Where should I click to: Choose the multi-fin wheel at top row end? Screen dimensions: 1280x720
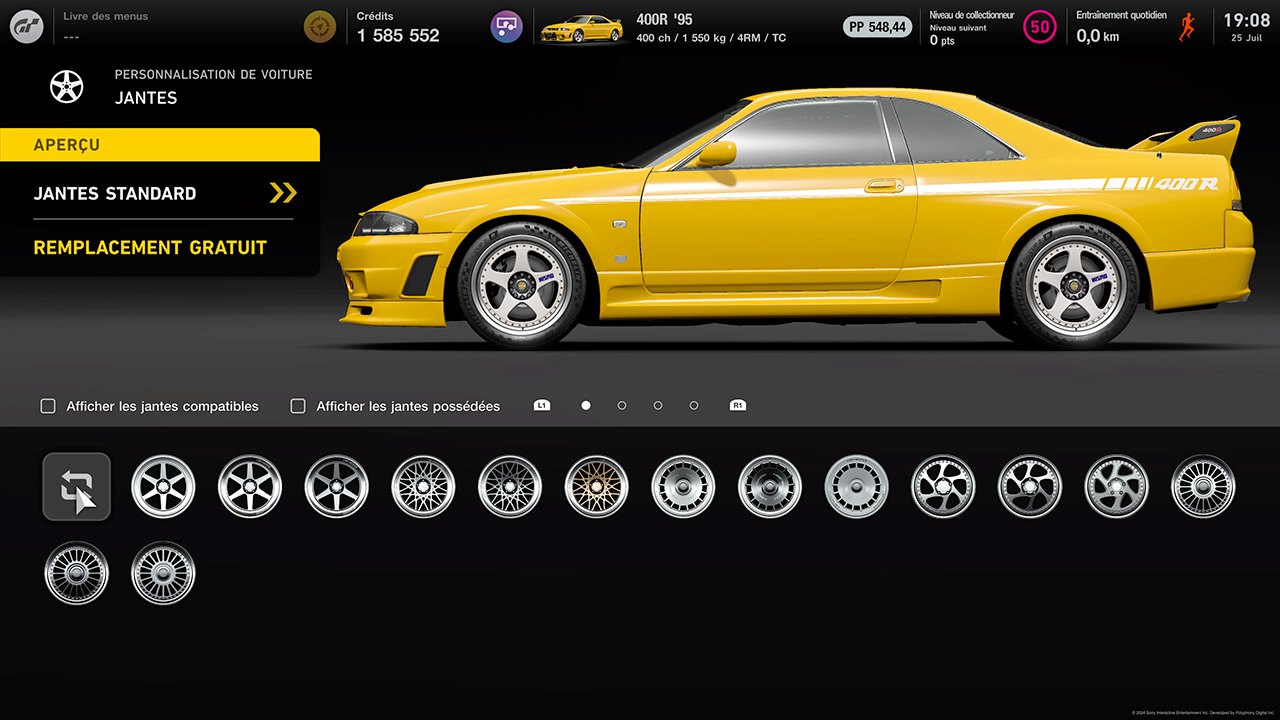[x=1203, y=487]
